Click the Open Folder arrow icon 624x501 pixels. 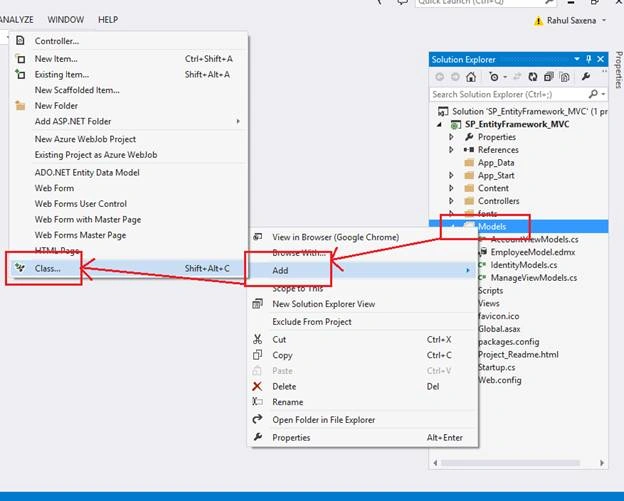point(257,419)
